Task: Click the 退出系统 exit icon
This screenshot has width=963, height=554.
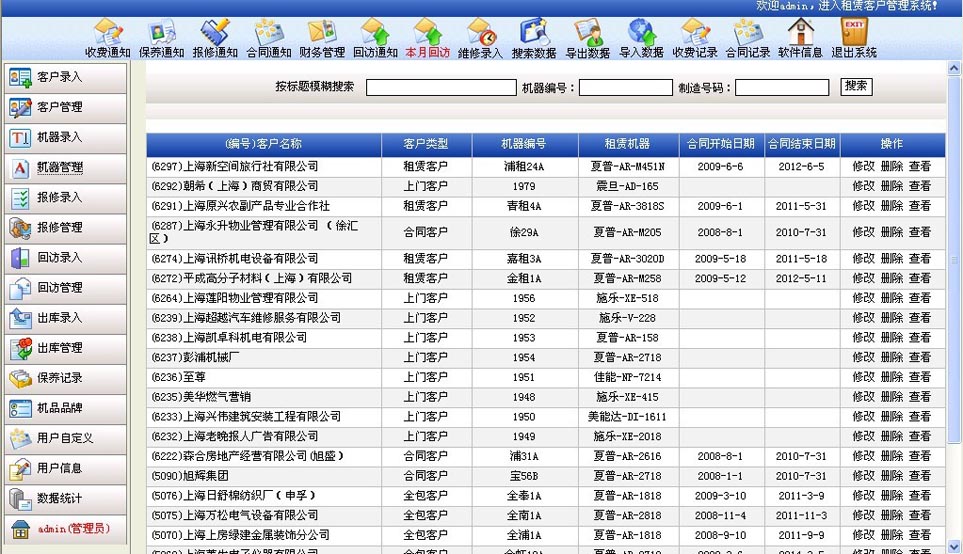Action: tap(854, 38)
